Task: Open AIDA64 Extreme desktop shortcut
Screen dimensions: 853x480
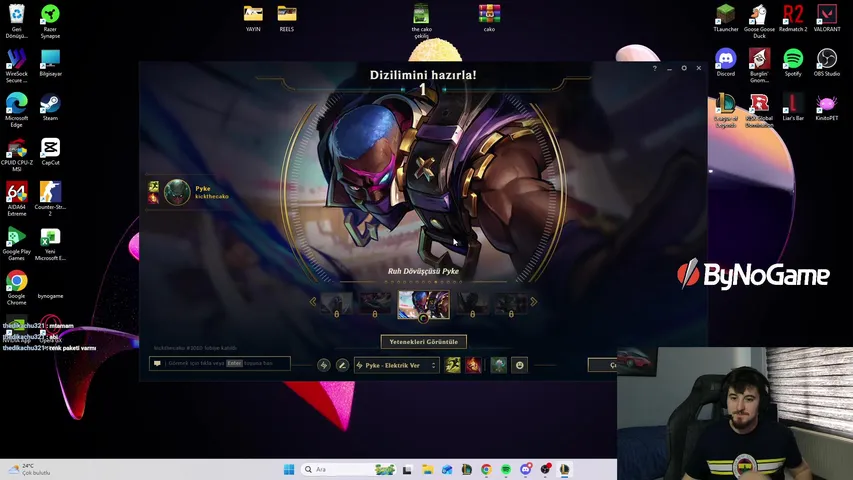Action: click(16, 199)
